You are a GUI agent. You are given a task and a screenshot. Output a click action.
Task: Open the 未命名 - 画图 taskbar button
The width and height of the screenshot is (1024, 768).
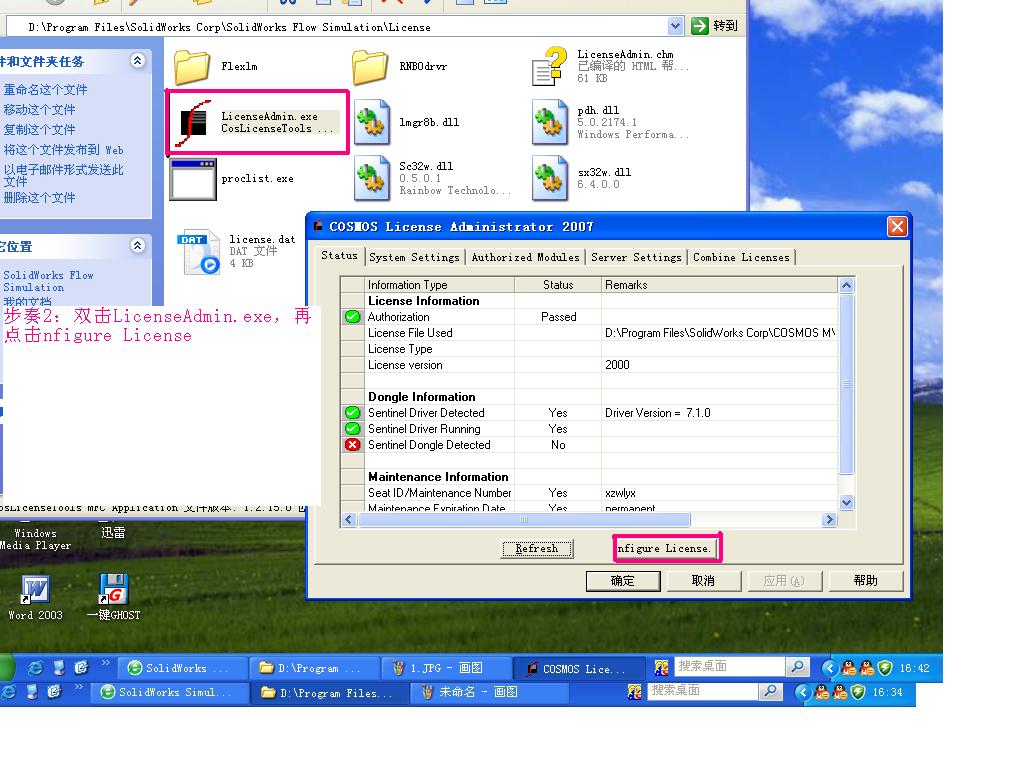click(x=488, y=692)
